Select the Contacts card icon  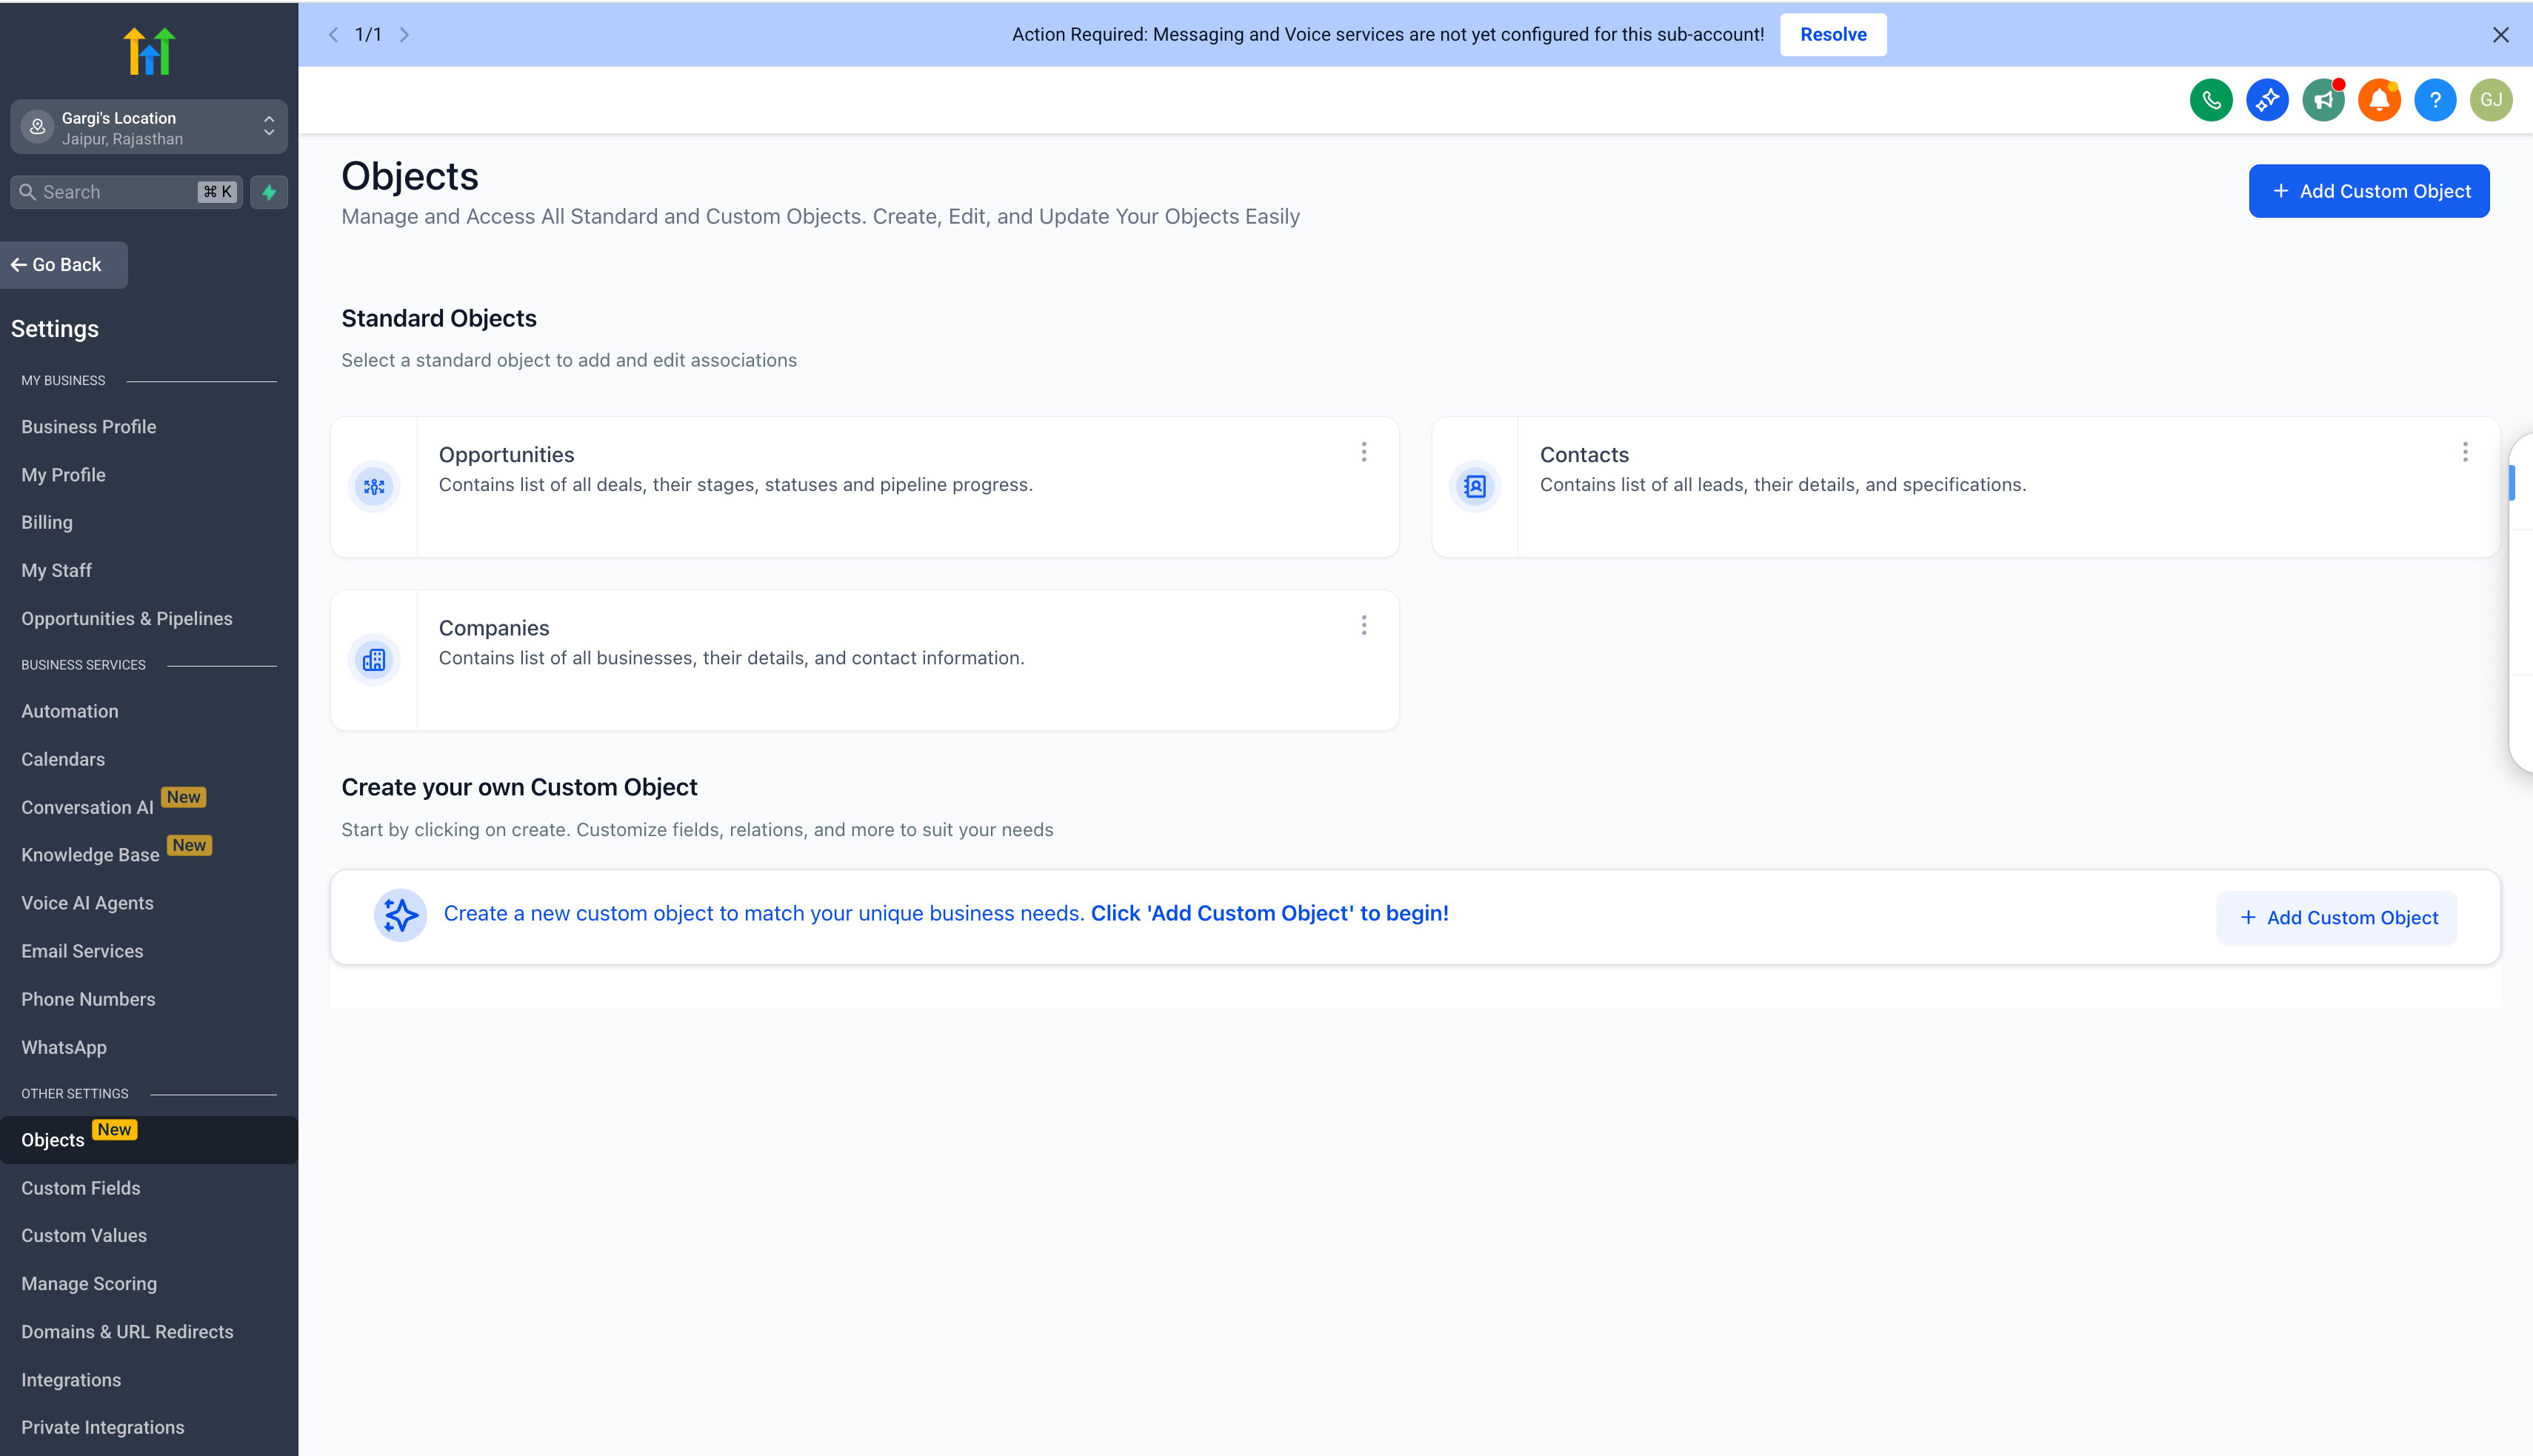click(x=1474, y=487)
